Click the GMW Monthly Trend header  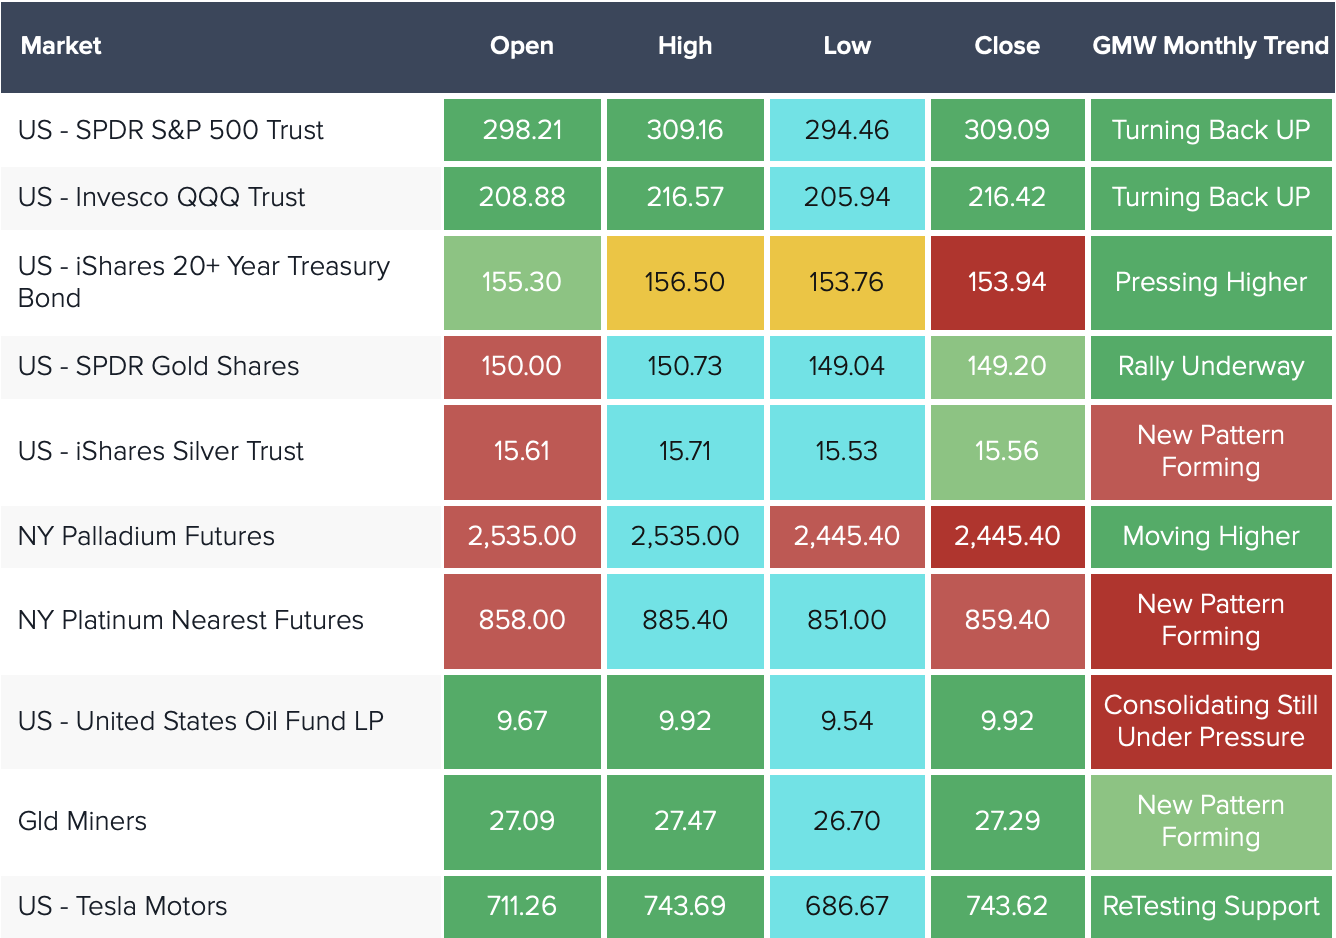pyautogui.click(x=1210, y=46)
